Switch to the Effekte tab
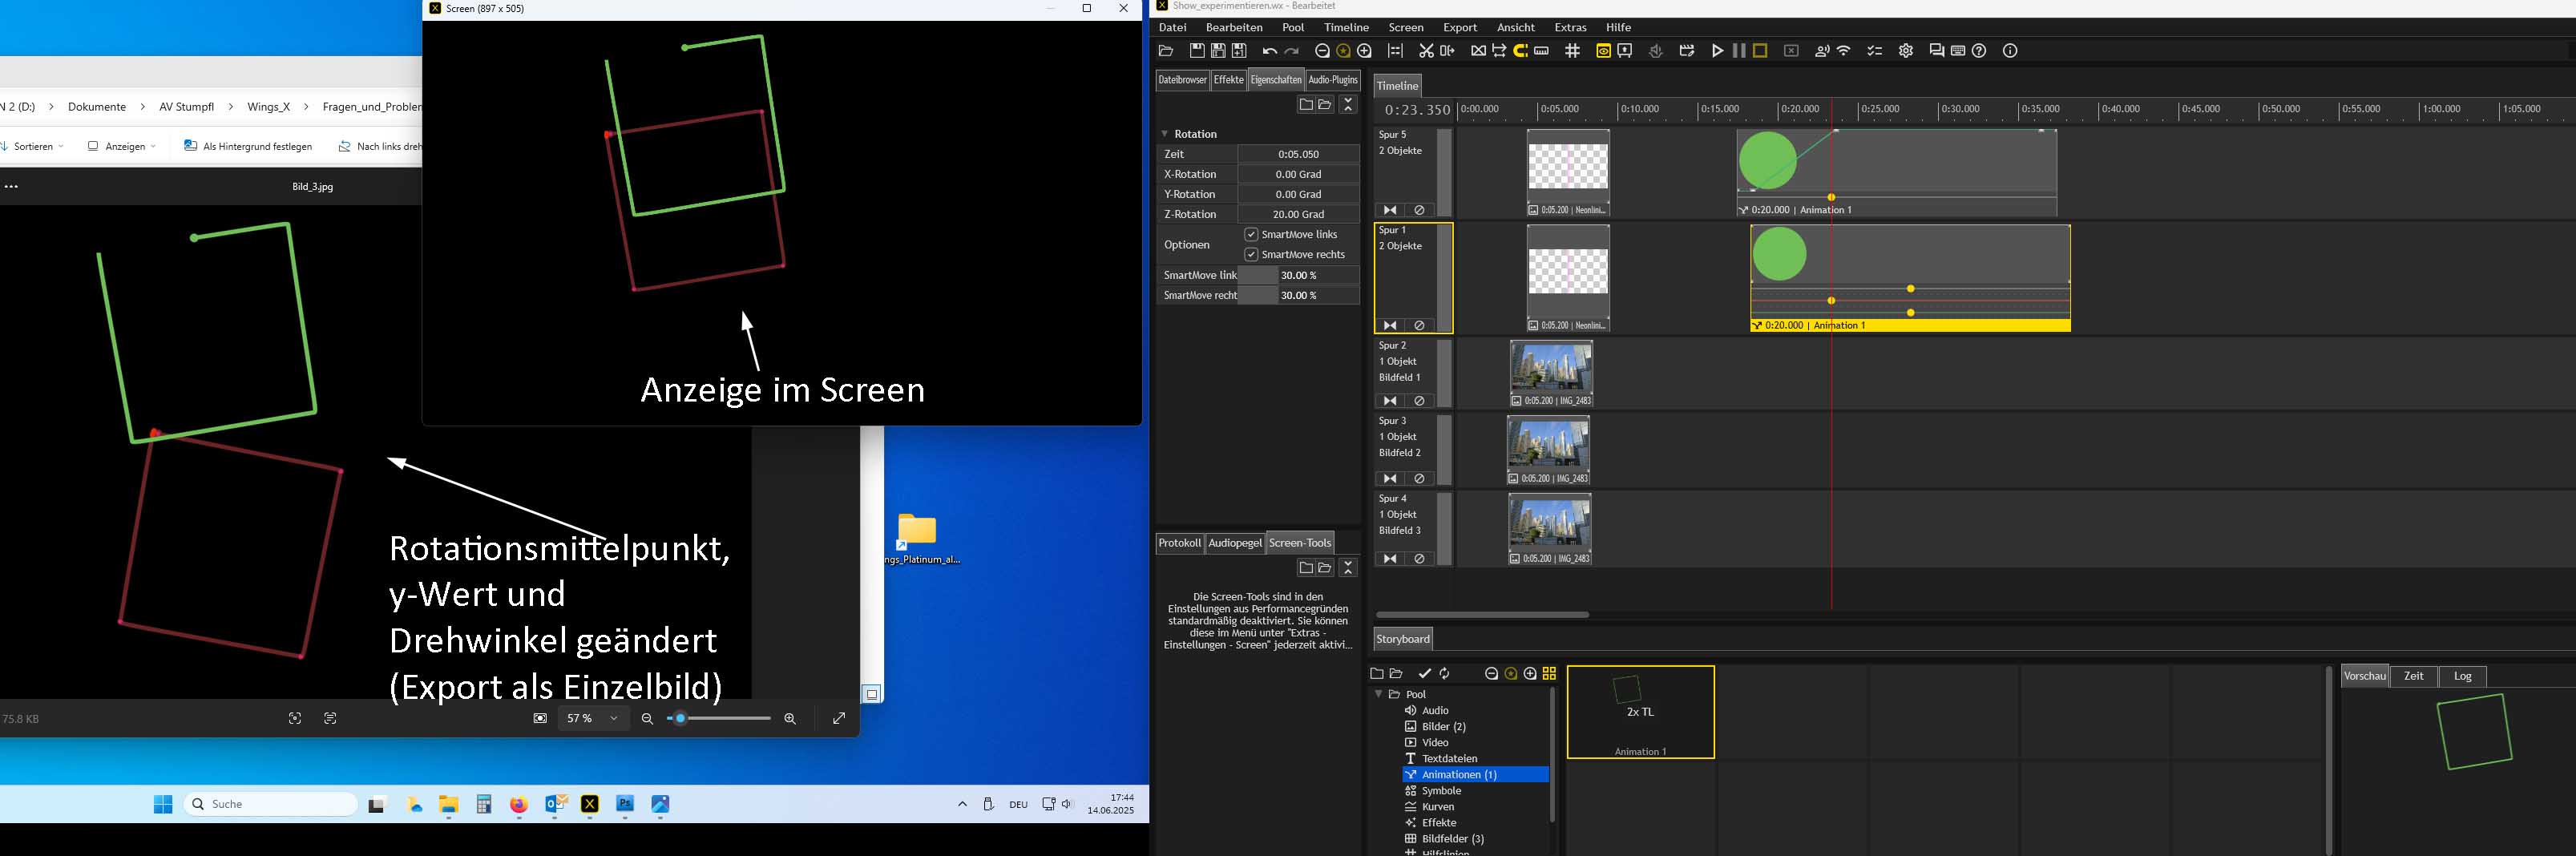2576x856 pixels. click(1228, 80)
